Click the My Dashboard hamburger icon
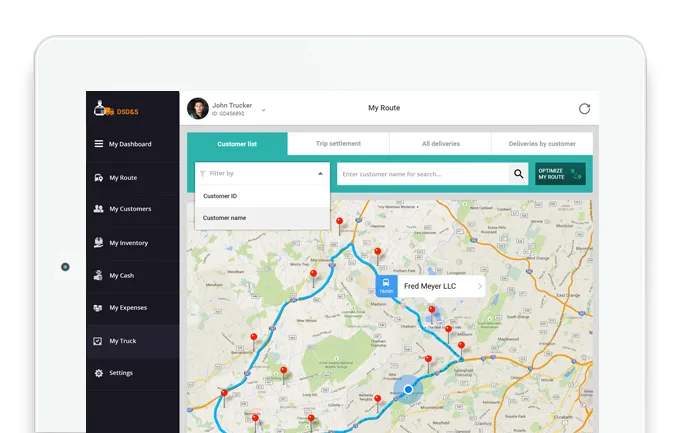This screenshot has height=433, width=687. (99, 144)
